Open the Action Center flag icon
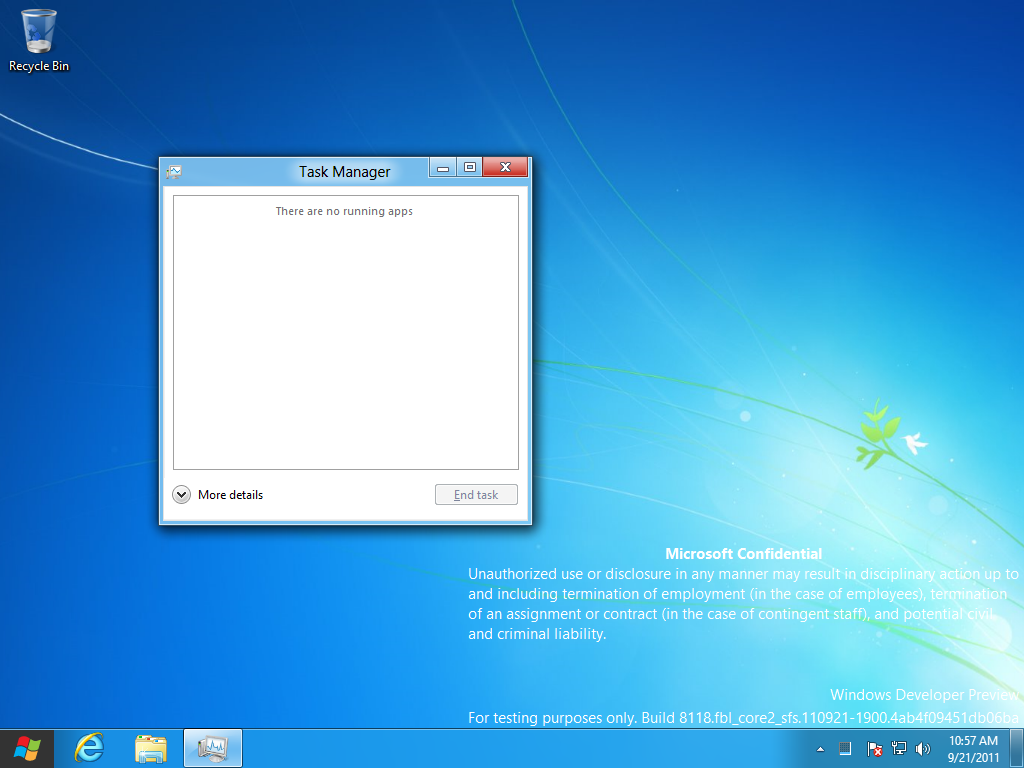The width and height of the screenshot is (1024, 768). pyautogui.click(x=874, y=749)
